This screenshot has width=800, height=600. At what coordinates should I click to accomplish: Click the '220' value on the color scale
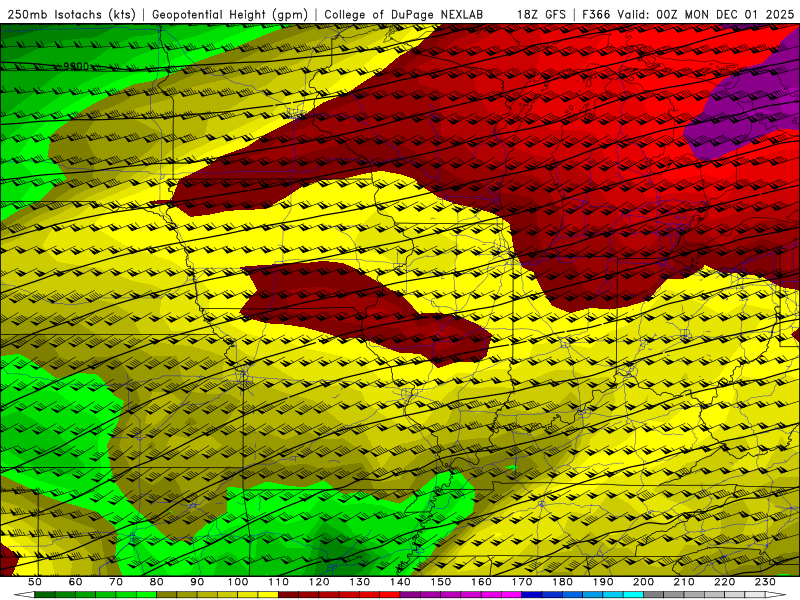click(x=724, y=582)
